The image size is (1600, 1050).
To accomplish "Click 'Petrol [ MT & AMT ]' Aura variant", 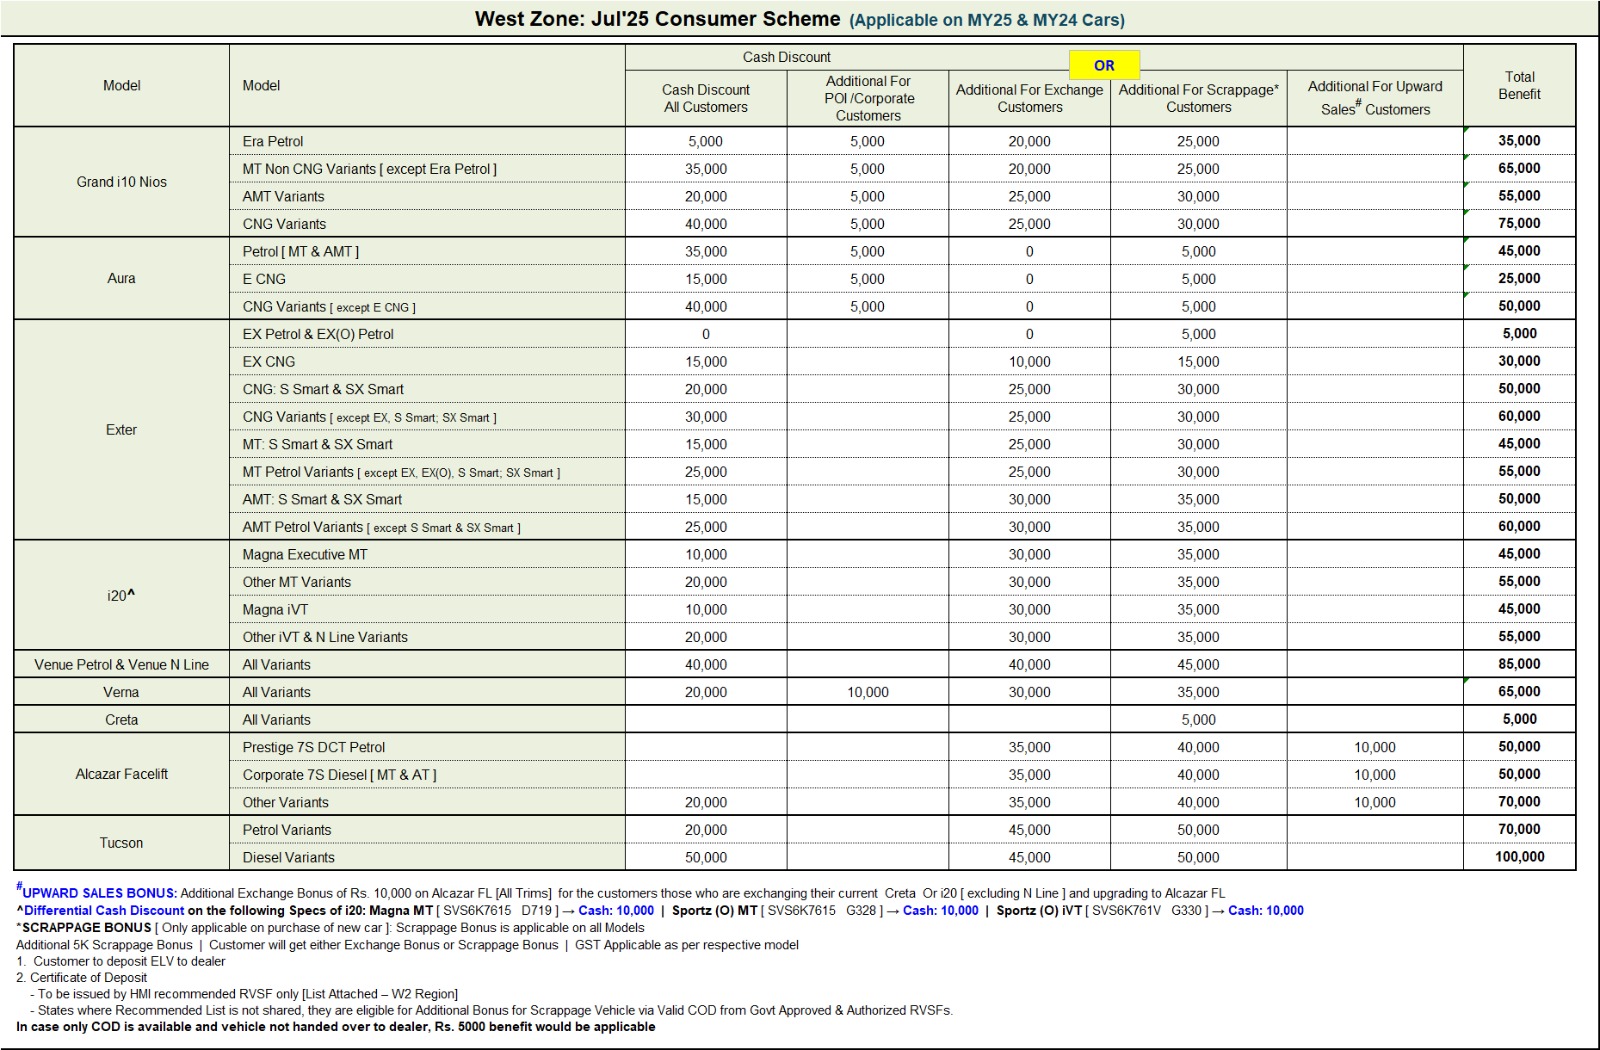I will tap(427, 251).
